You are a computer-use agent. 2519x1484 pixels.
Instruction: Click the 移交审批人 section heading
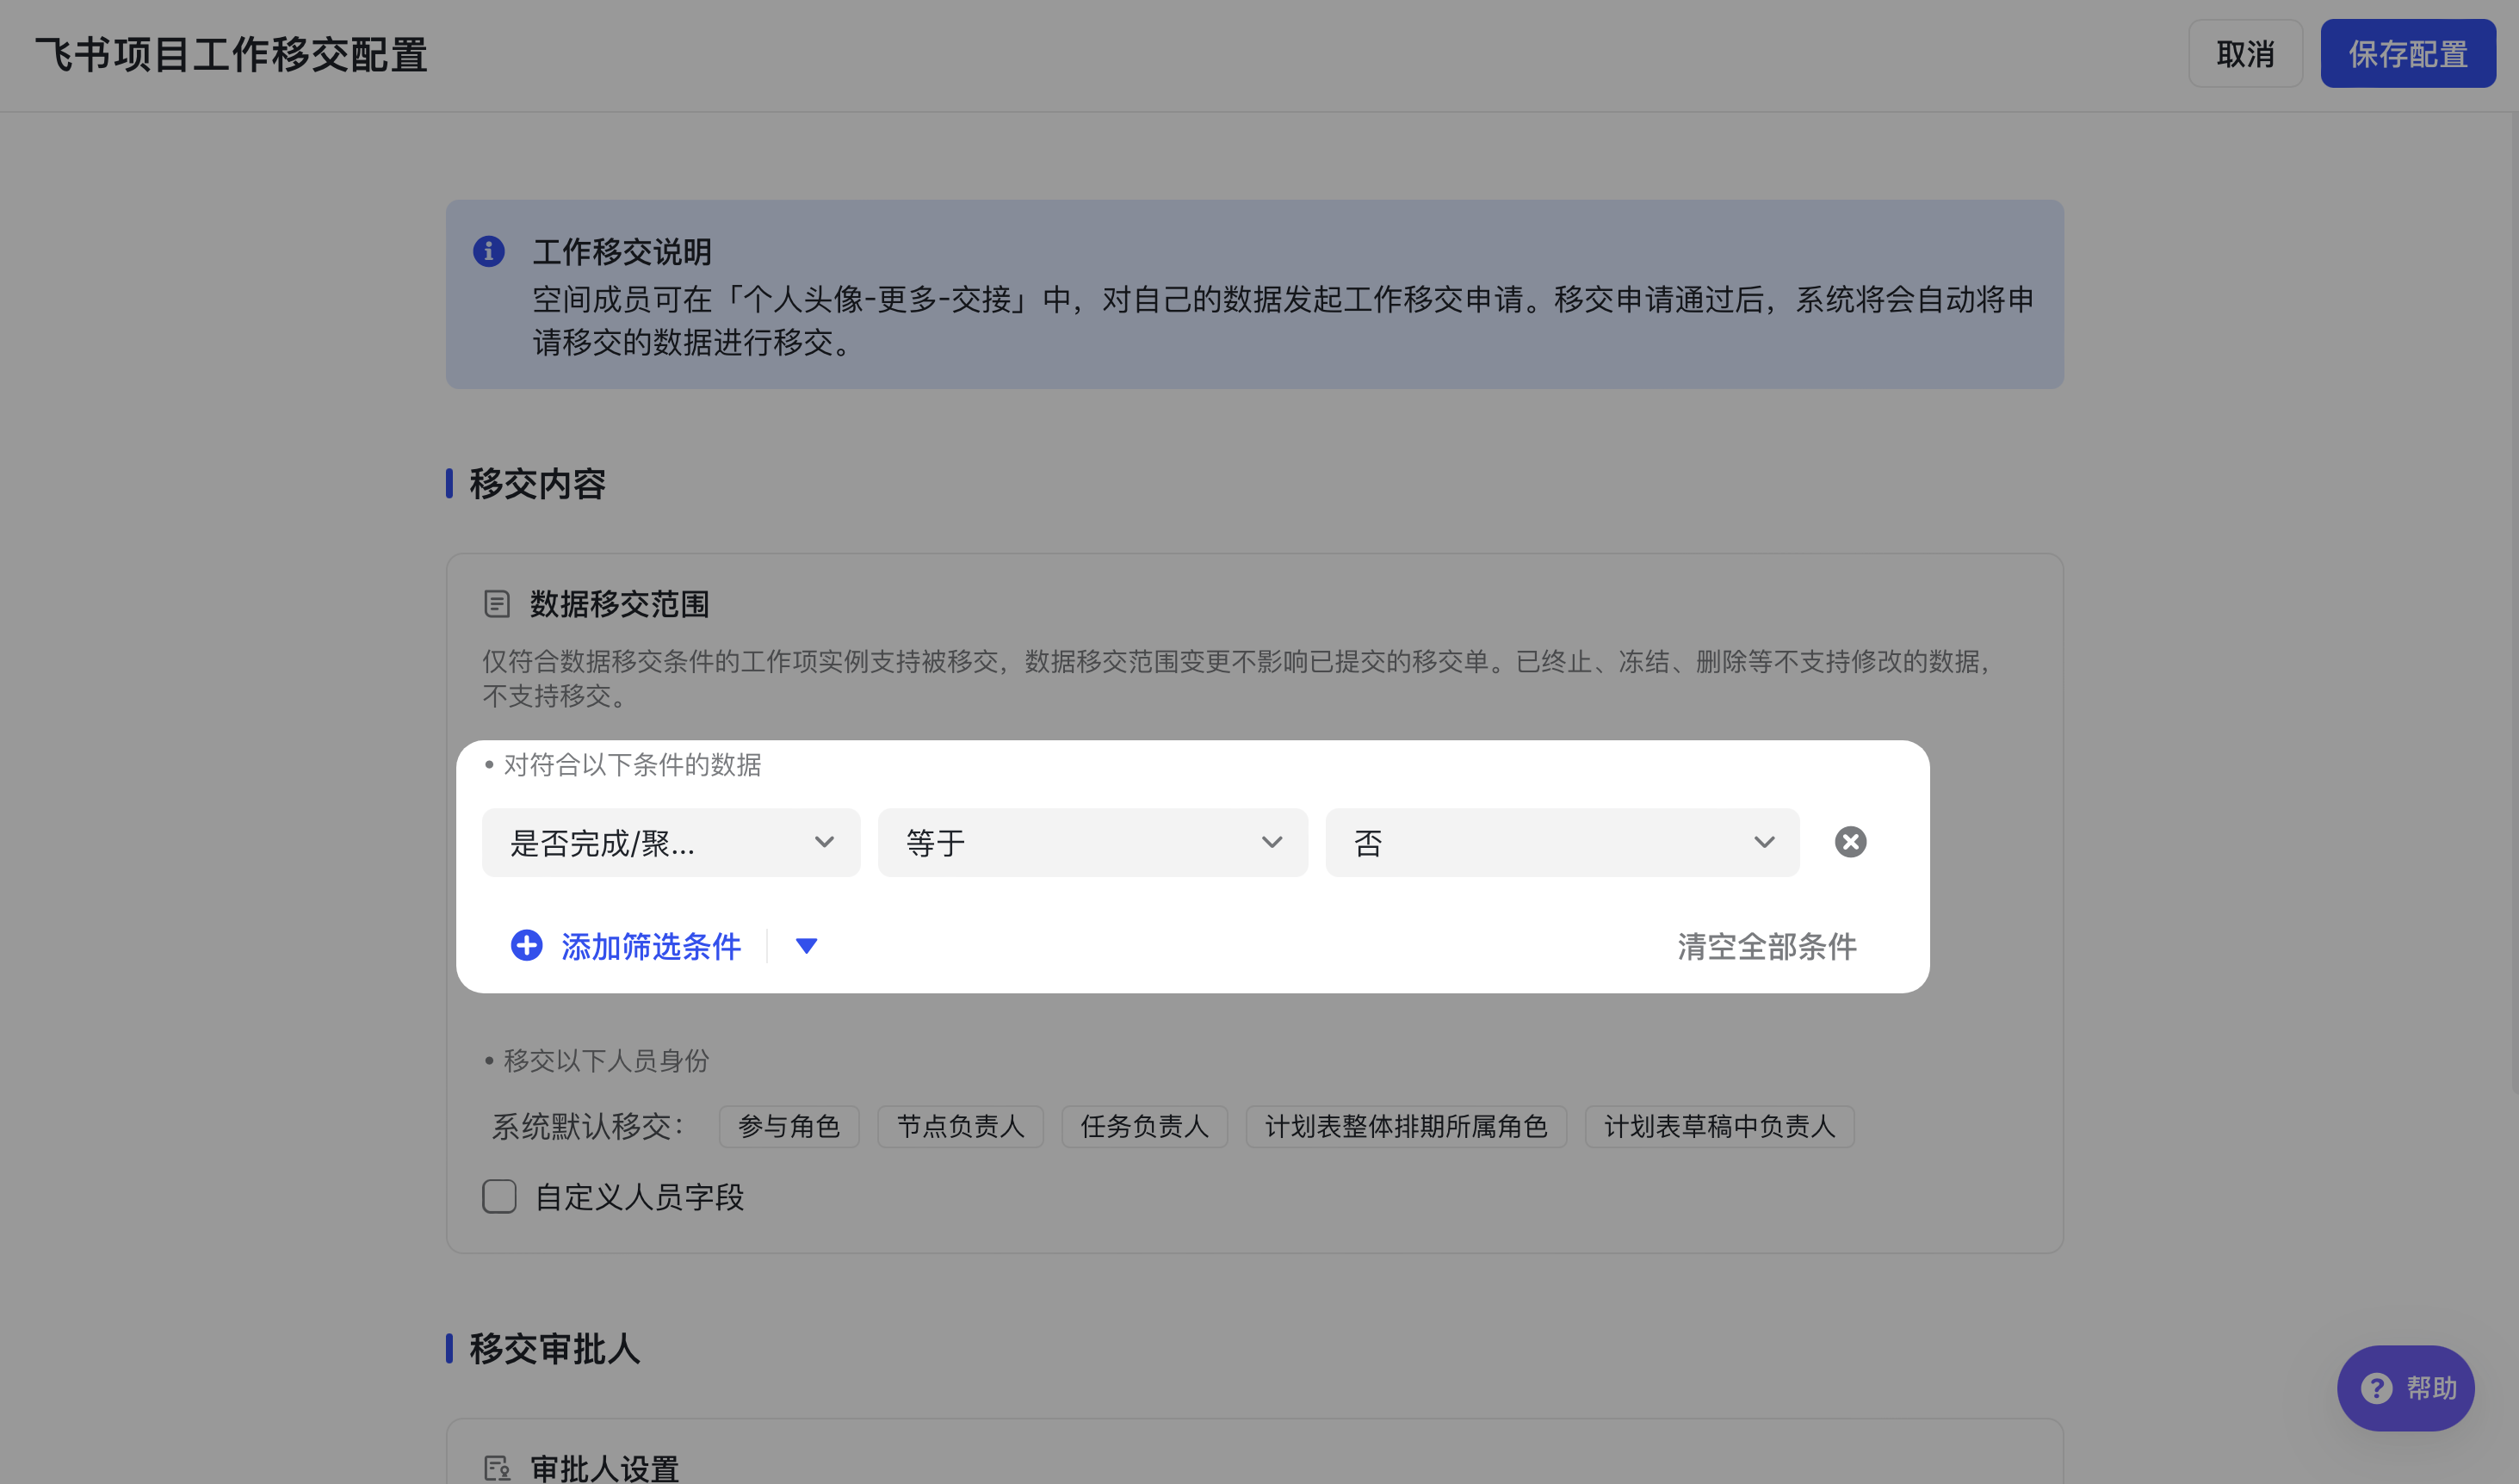pos(554,1349)
